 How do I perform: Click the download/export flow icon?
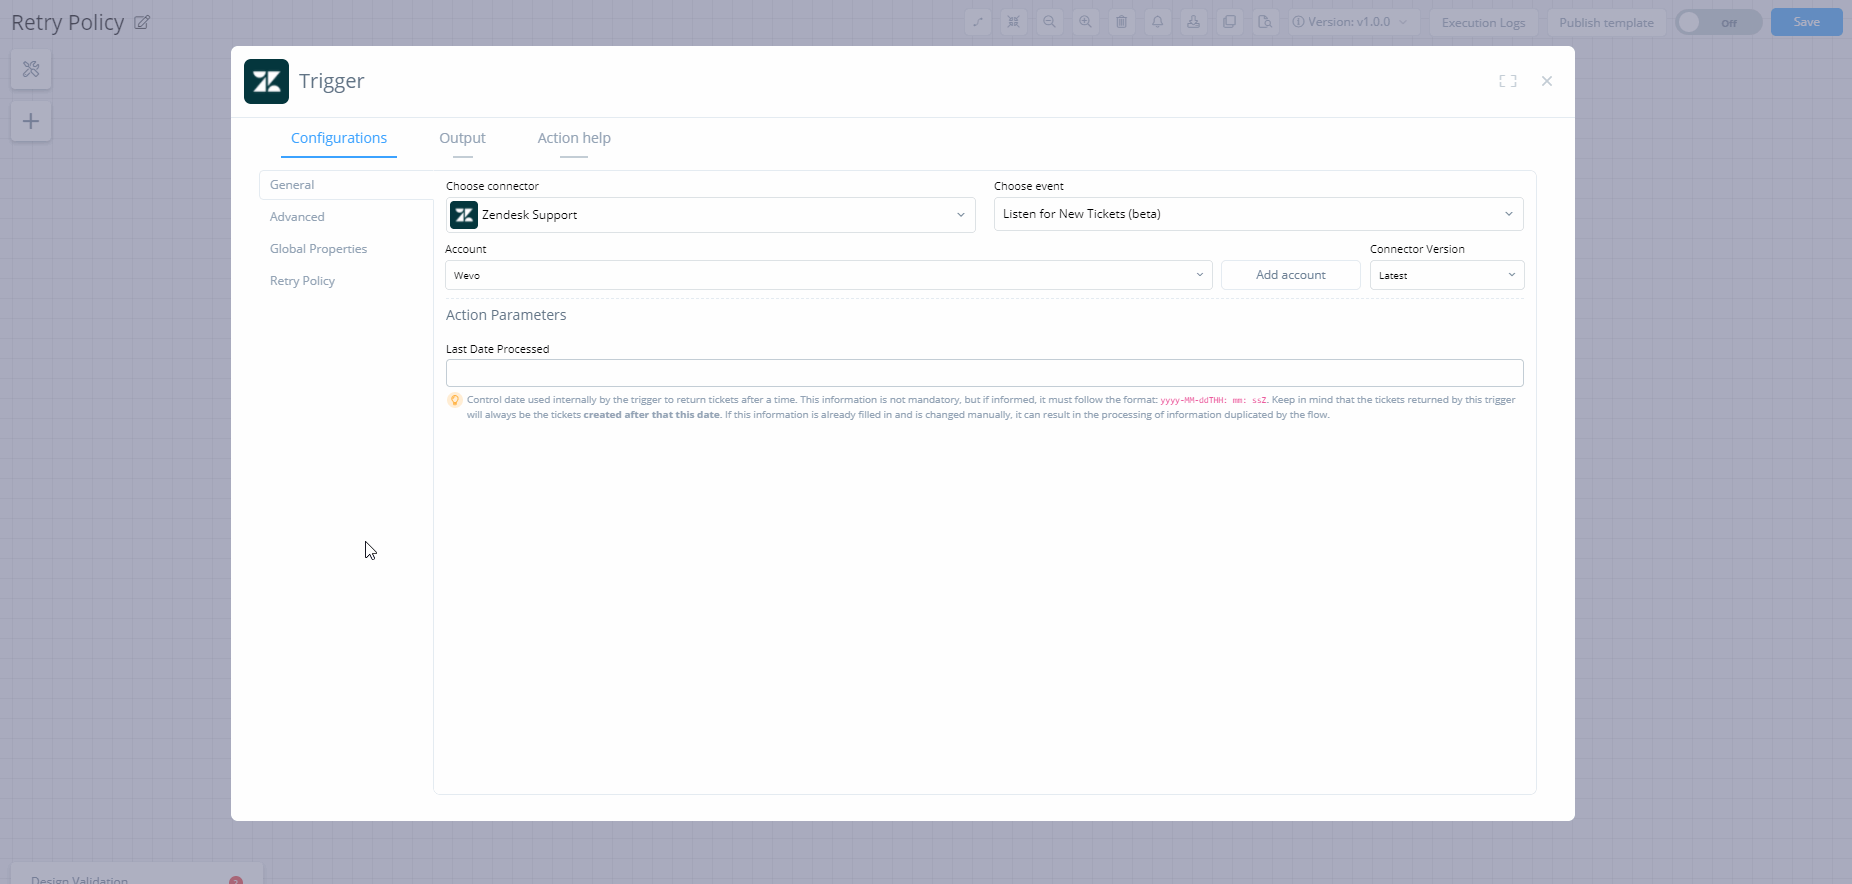[1194, 22]
